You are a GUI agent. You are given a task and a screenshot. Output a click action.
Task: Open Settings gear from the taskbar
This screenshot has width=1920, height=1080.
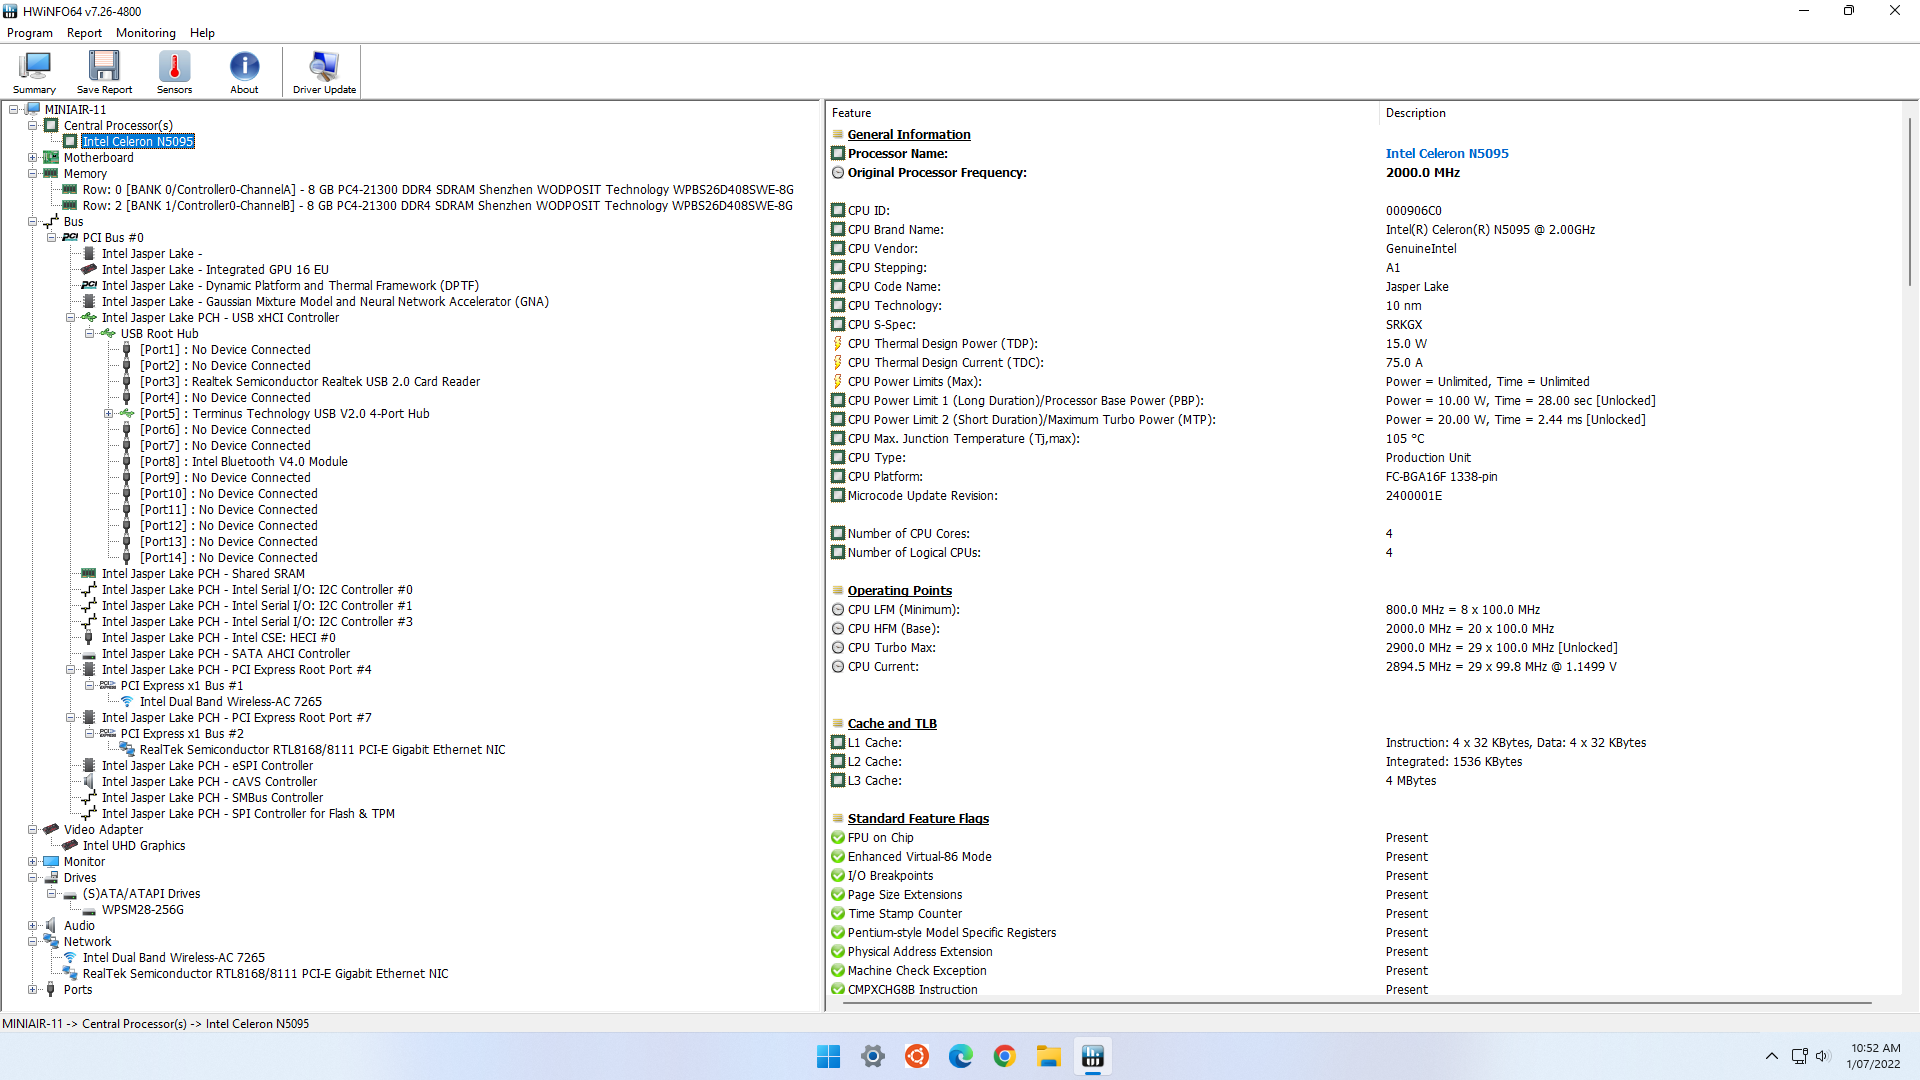[x=873, y=1057]
